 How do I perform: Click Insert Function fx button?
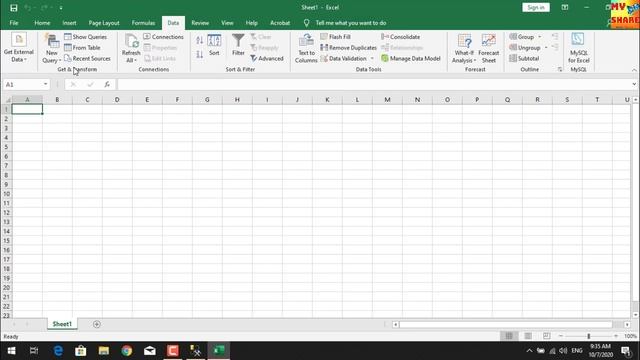click(x=107, y=84)
